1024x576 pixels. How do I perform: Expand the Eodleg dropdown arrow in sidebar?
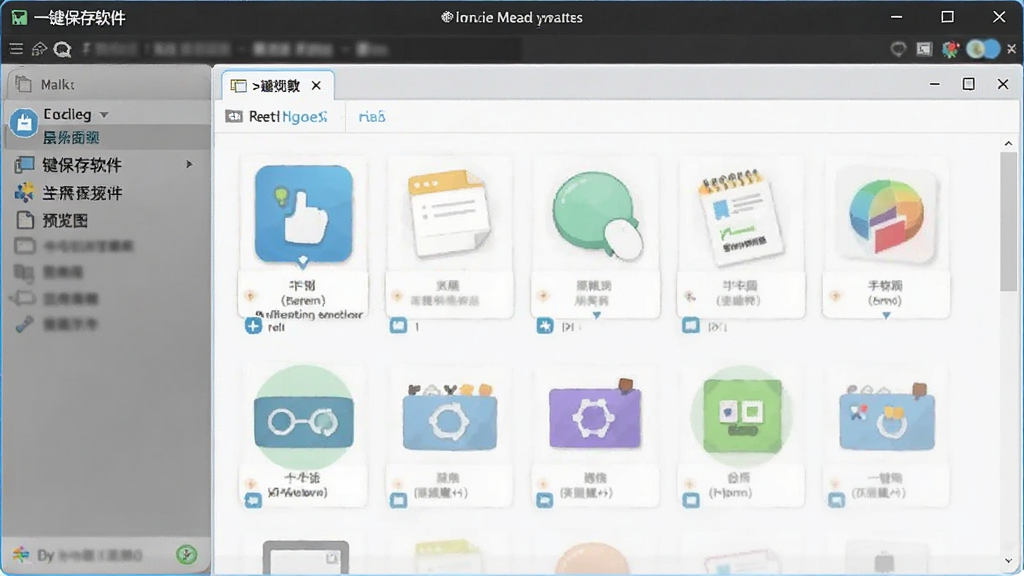(104, 115)
